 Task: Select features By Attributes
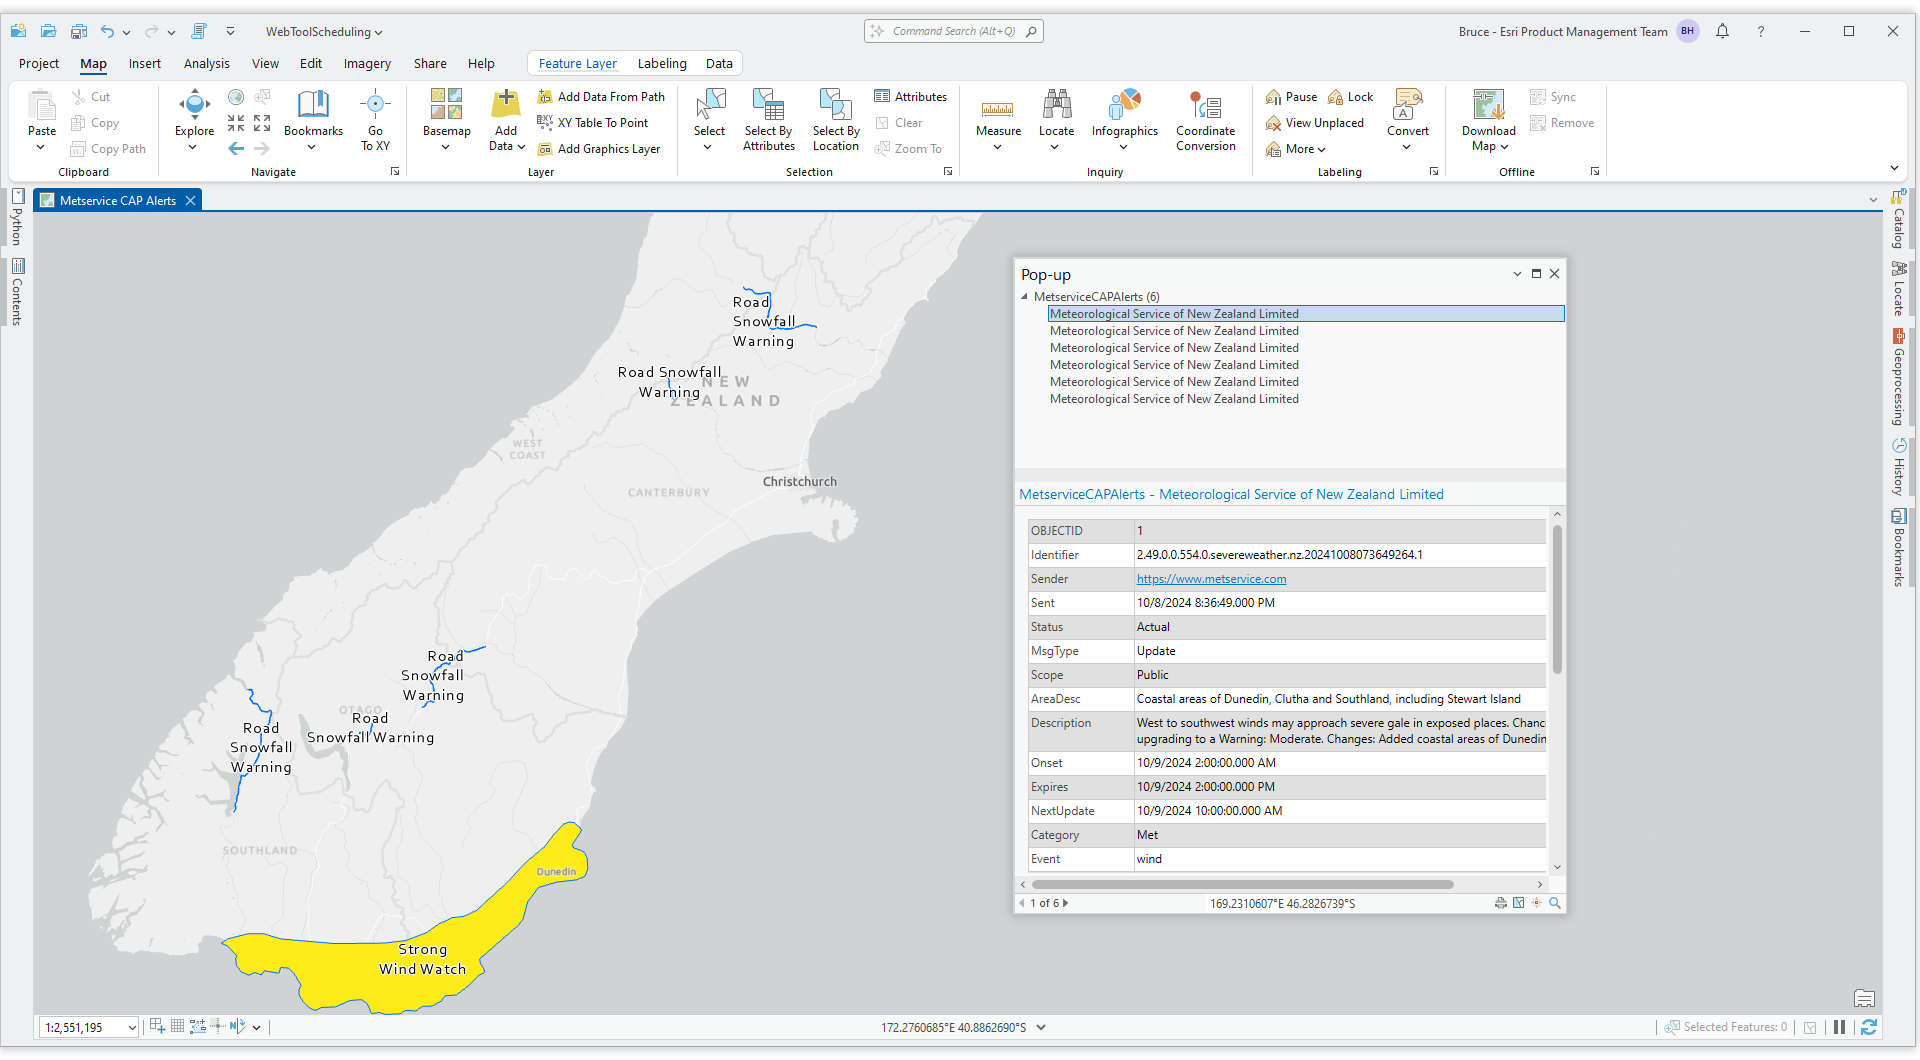768,120
